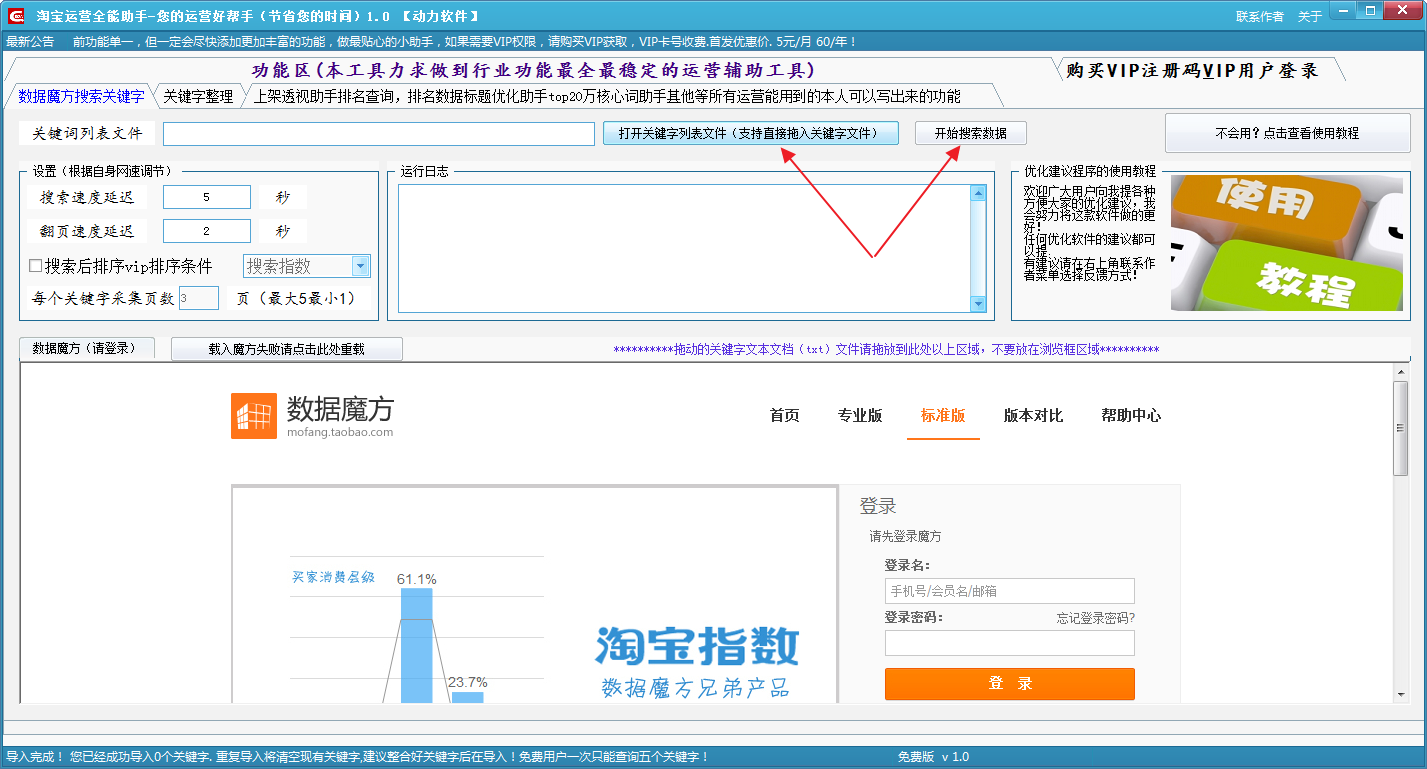Click the web page scrollbar down arrow
The height and width of the screenshot is (769, 1427).
(x=1400, y=694)
